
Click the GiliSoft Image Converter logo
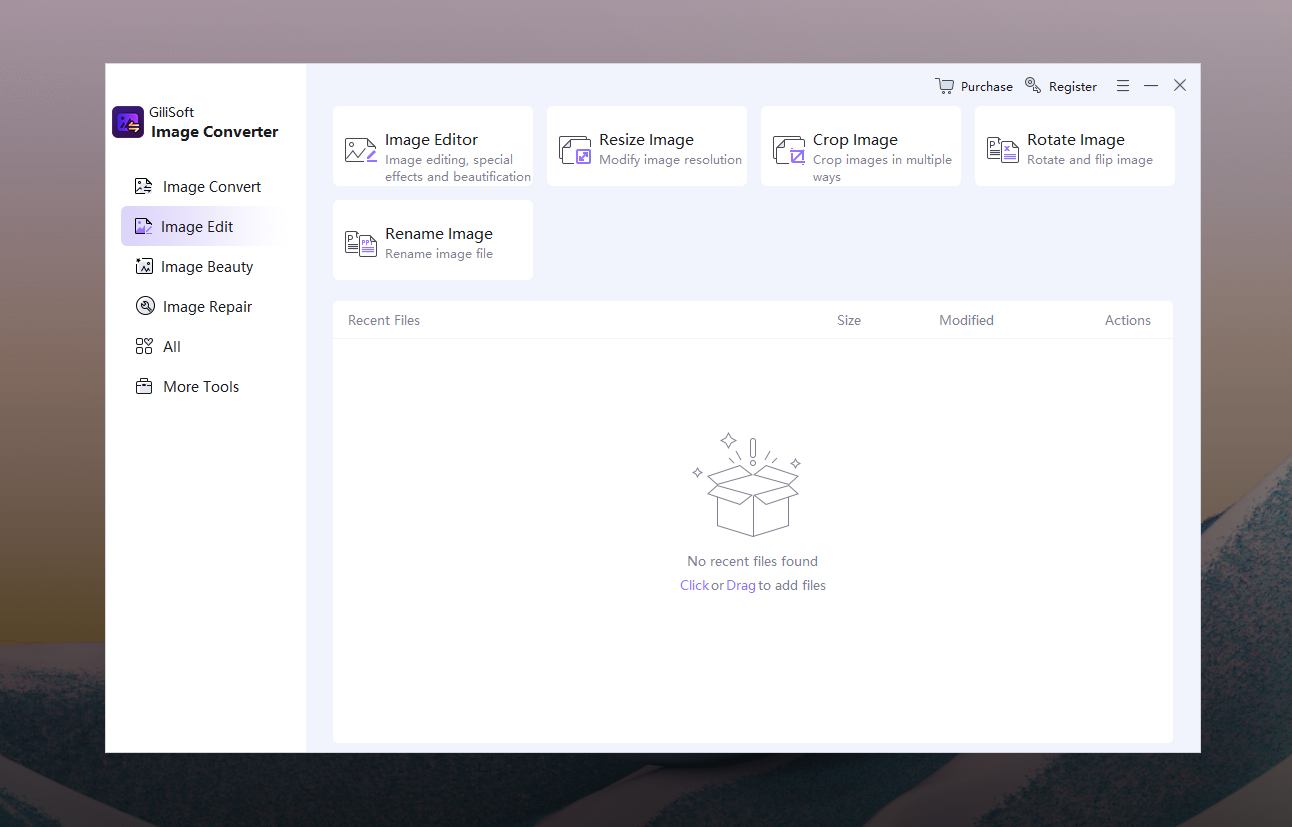128,122
